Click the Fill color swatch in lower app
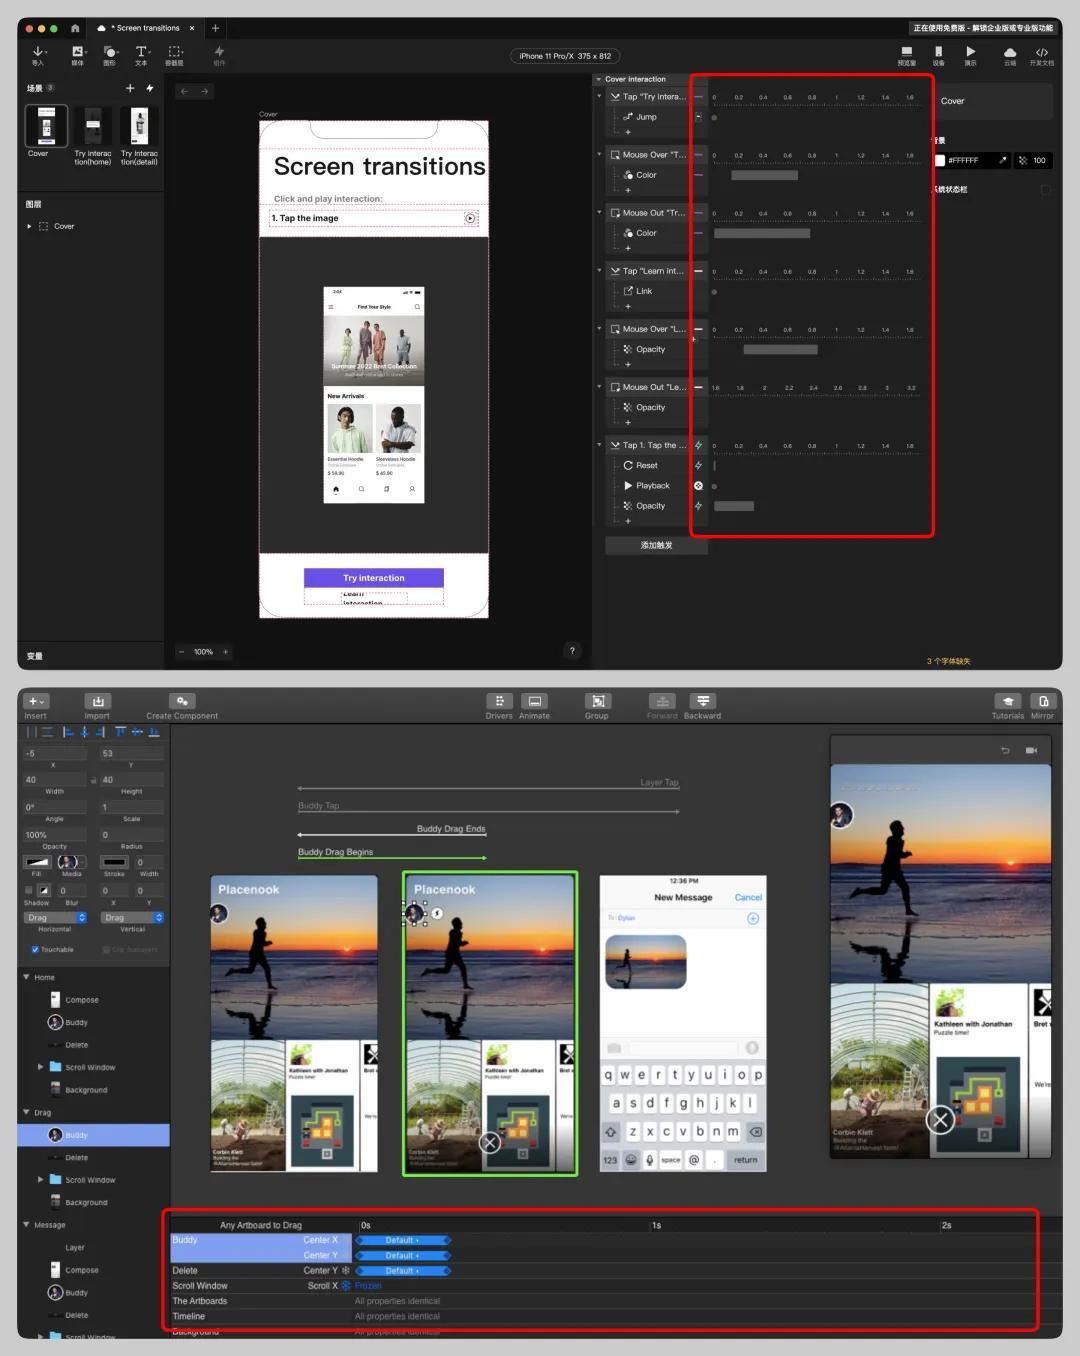 (x=37, y=862)
